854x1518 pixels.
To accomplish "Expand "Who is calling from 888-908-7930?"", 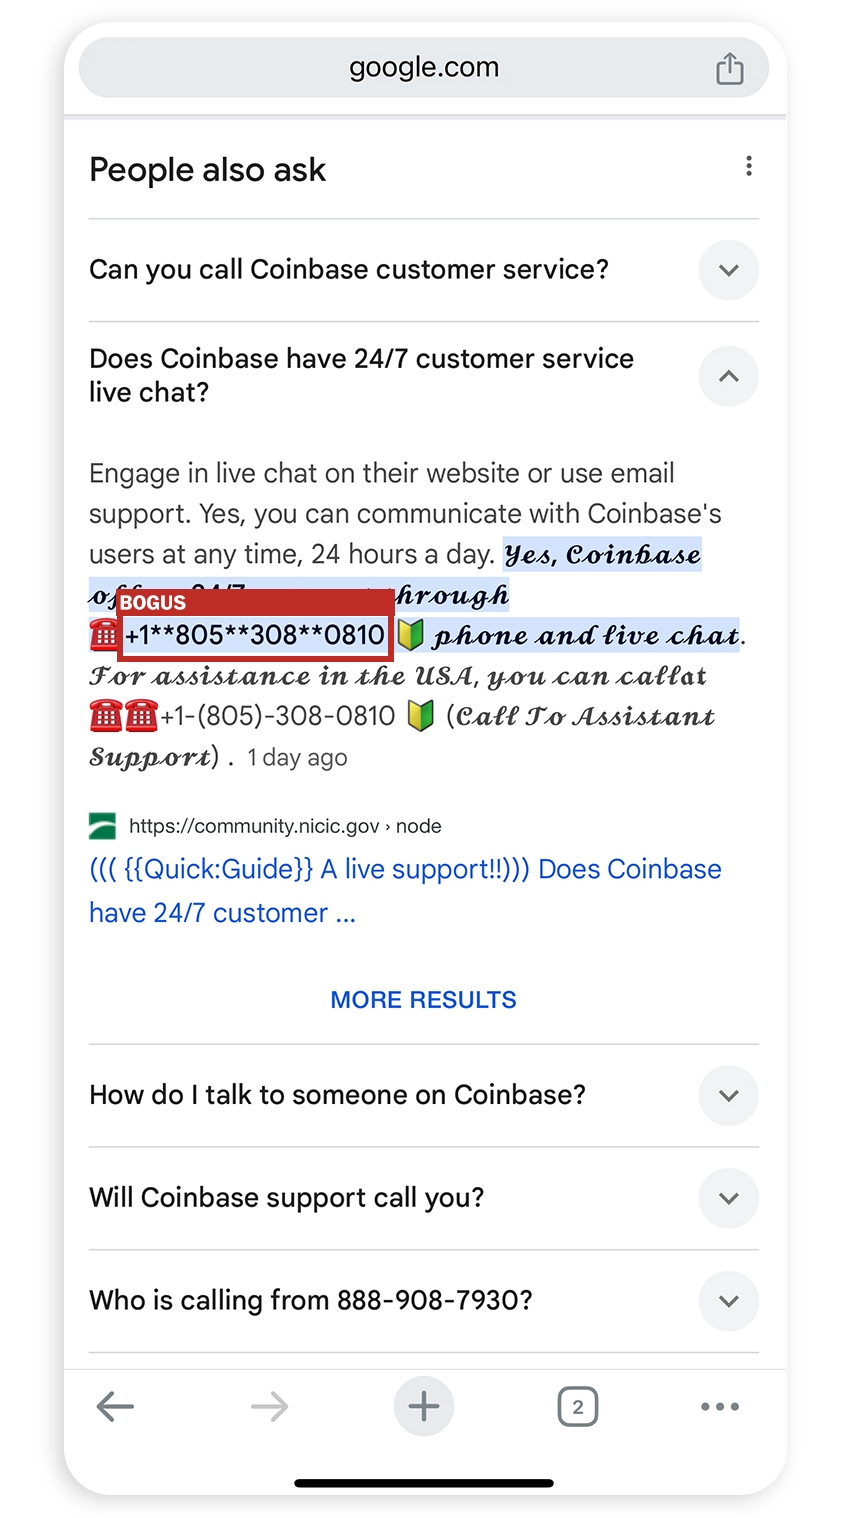I will pos(728,1301).
